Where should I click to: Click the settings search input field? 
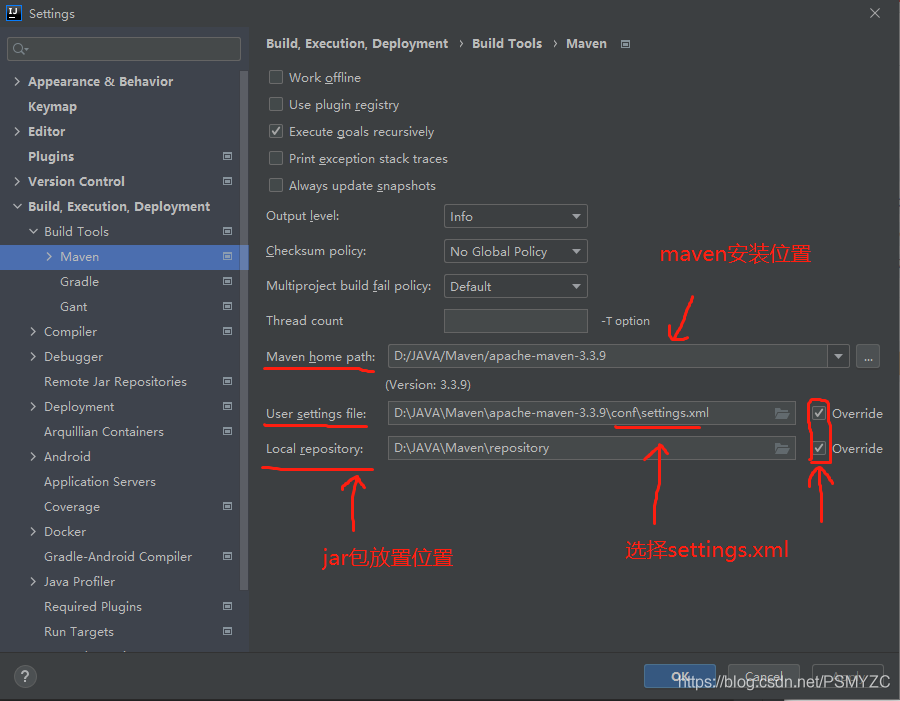[x=124, y=49]
